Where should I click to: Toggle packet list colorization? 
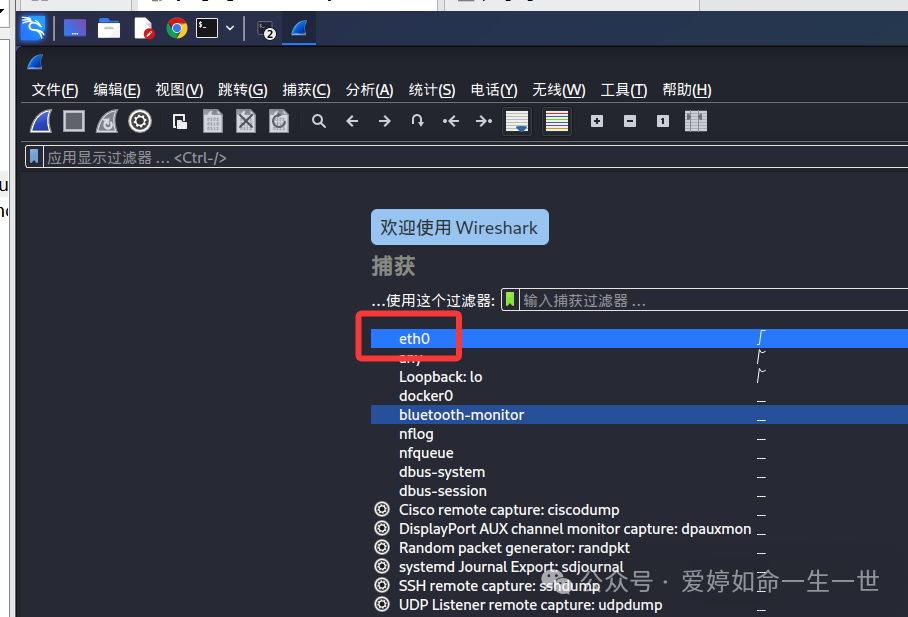coord(557,122)
